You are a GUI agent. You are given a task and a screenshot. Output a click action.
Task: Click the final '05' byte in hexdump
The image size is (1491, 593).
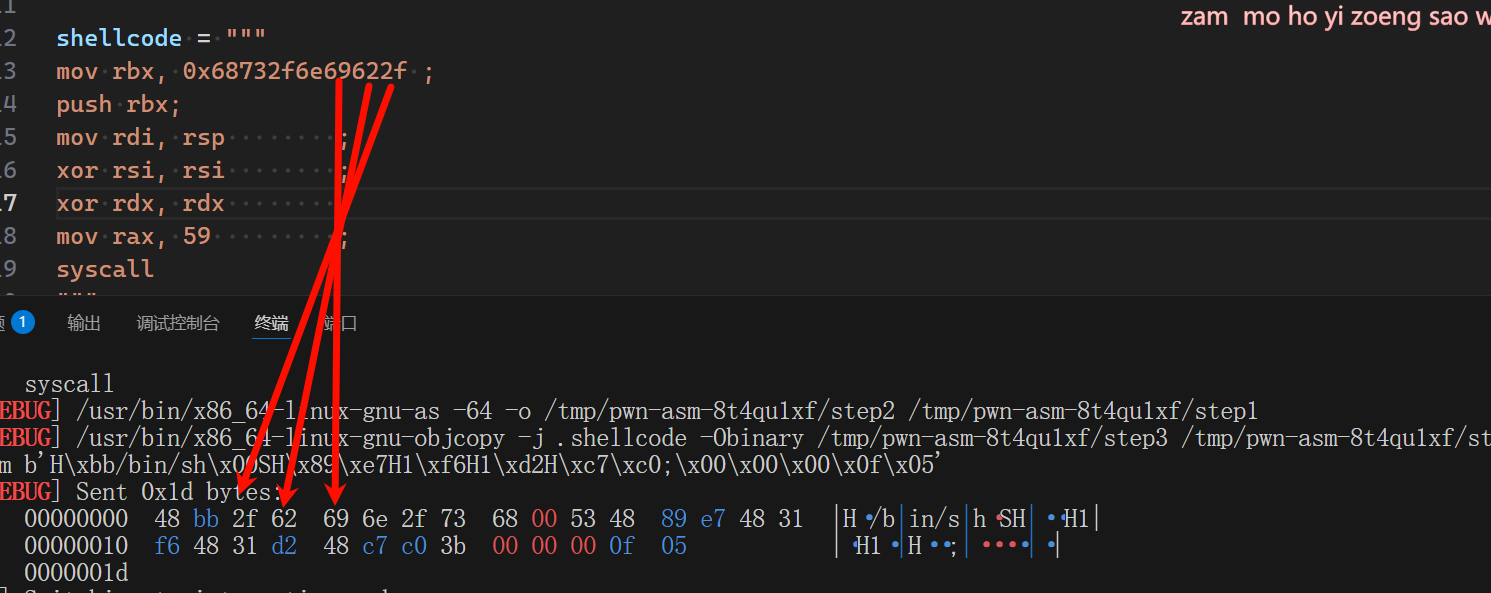(674, 546)
